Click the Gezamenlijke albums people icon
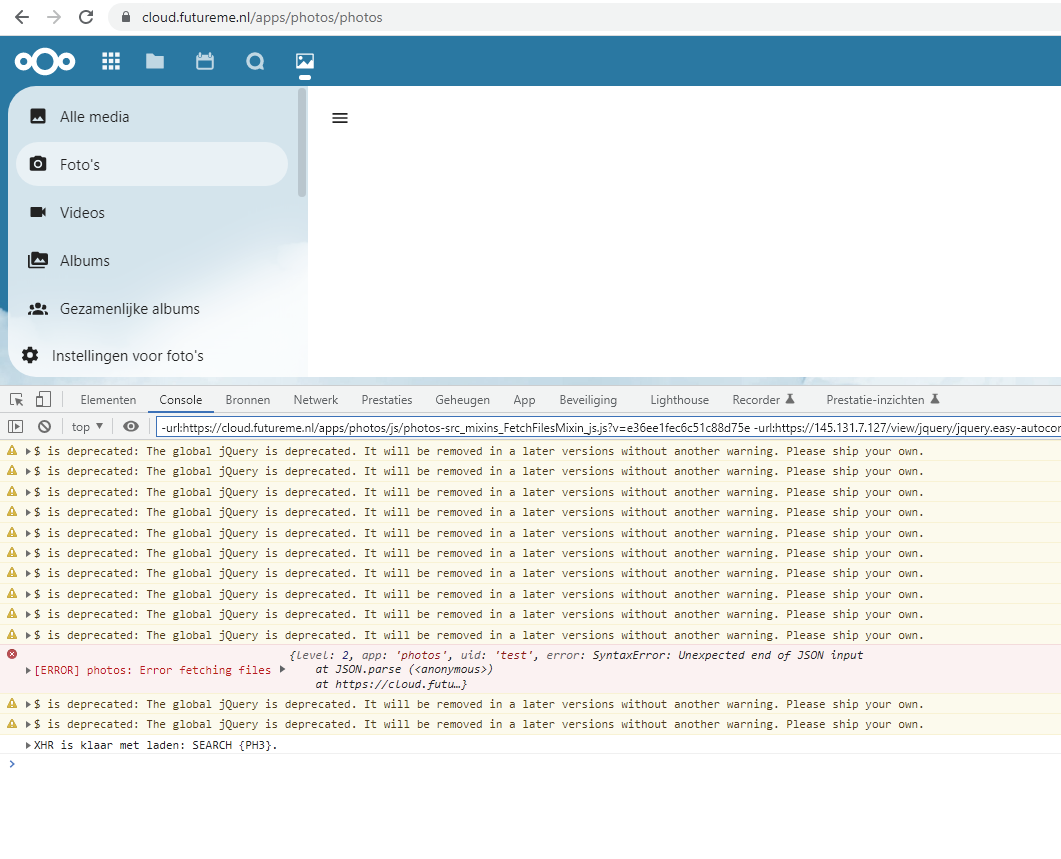This screenshot has height=859, width=1061. [38, 309]
